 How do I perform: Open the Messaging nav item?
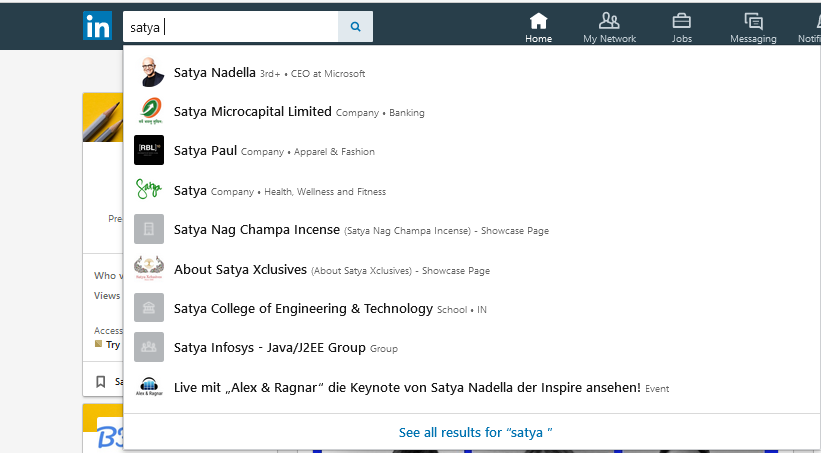tap(753, 28)
